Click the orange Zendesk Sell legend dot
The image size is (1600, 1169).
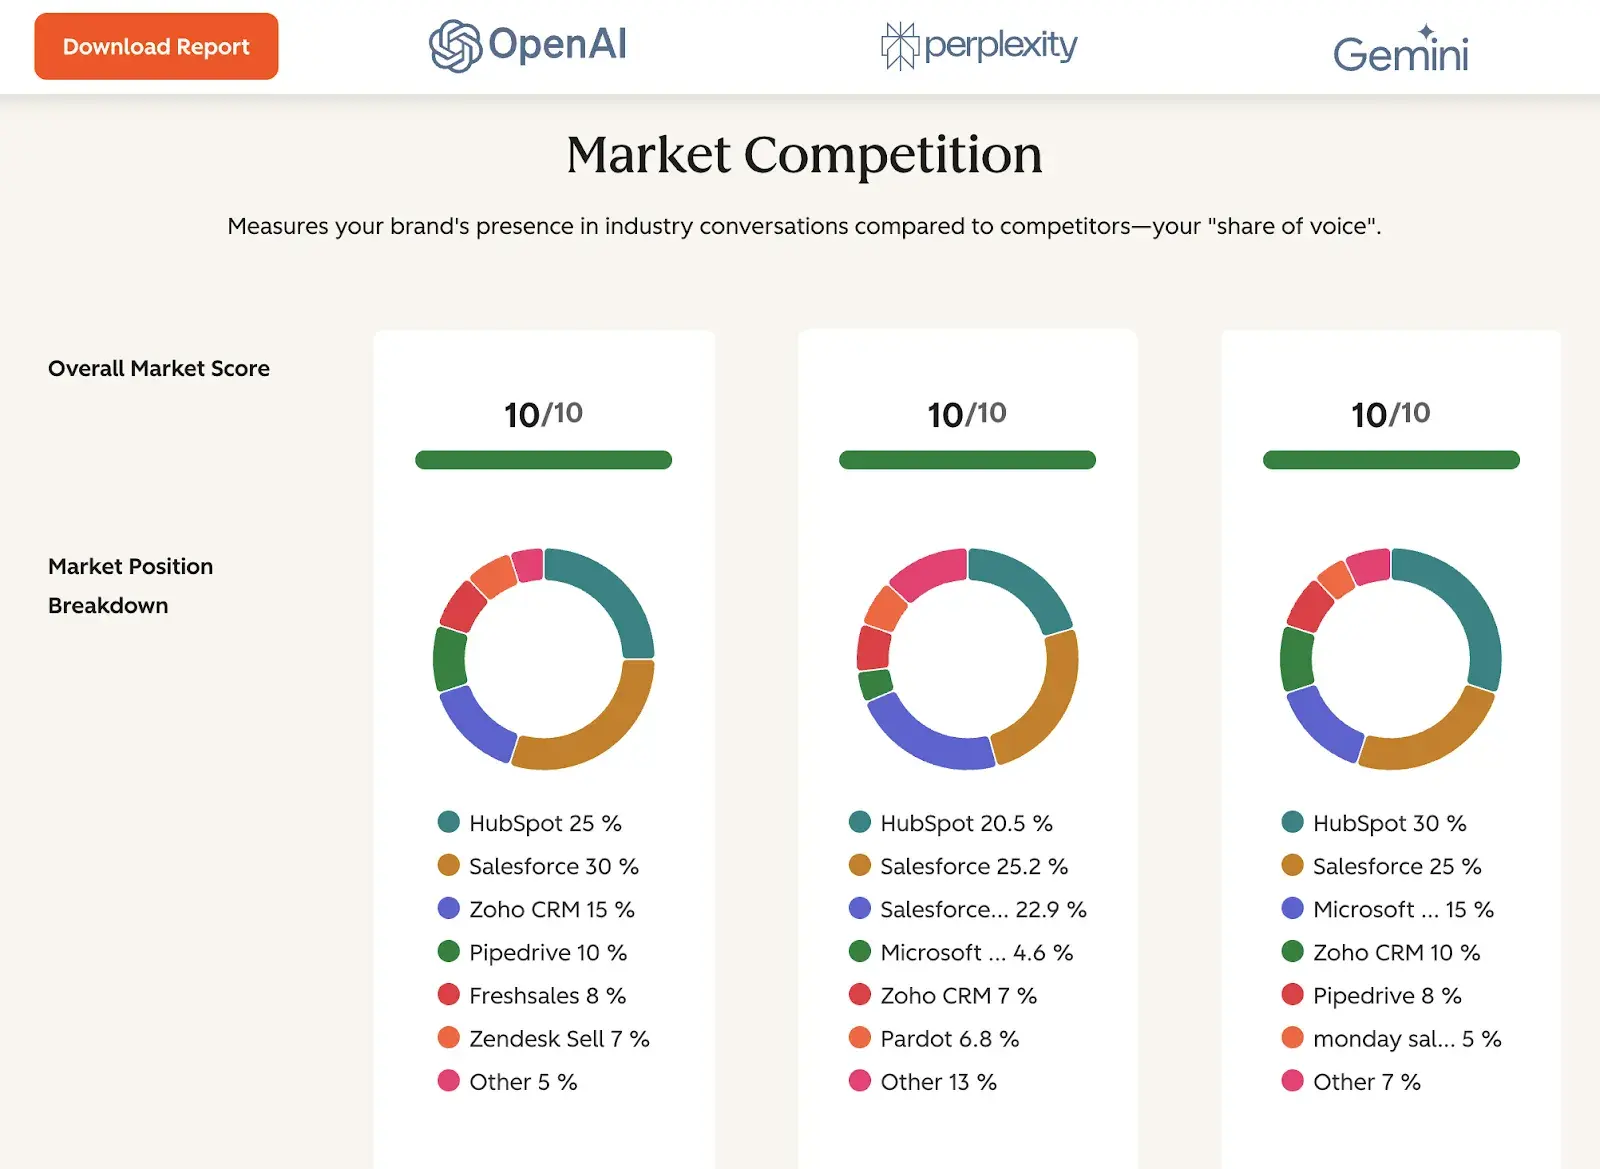(447, 1038)
